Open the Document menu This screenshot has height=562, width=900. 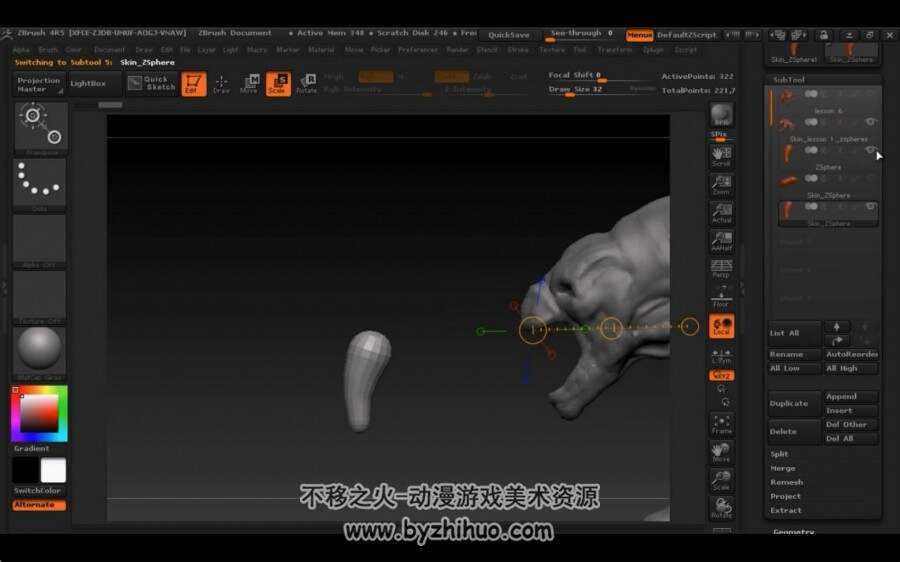109,50
